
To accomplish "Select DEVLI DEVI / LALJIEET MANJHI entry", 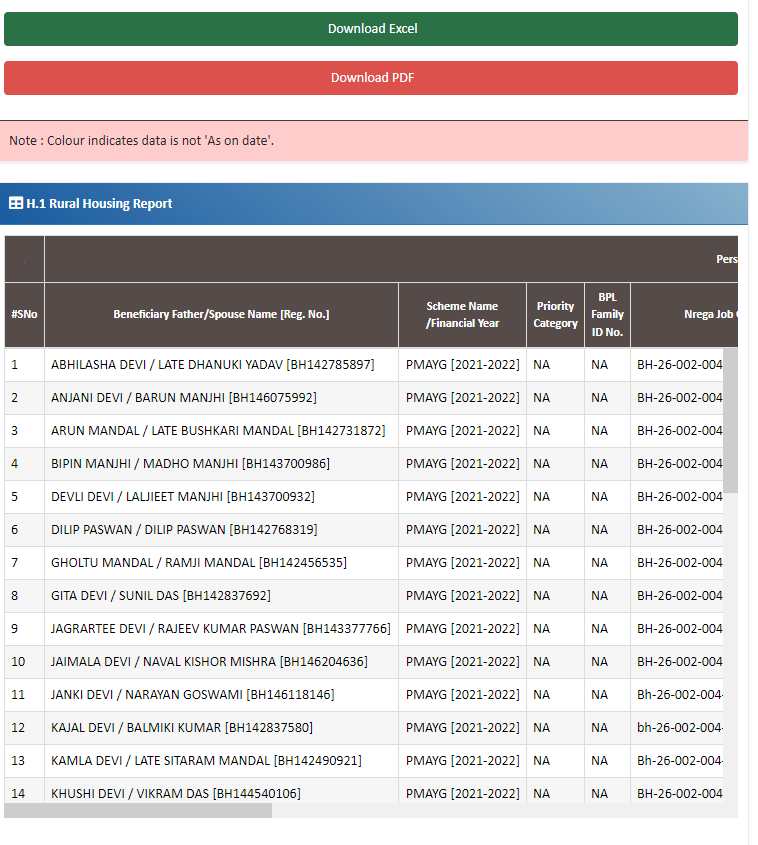I will 183,496.
